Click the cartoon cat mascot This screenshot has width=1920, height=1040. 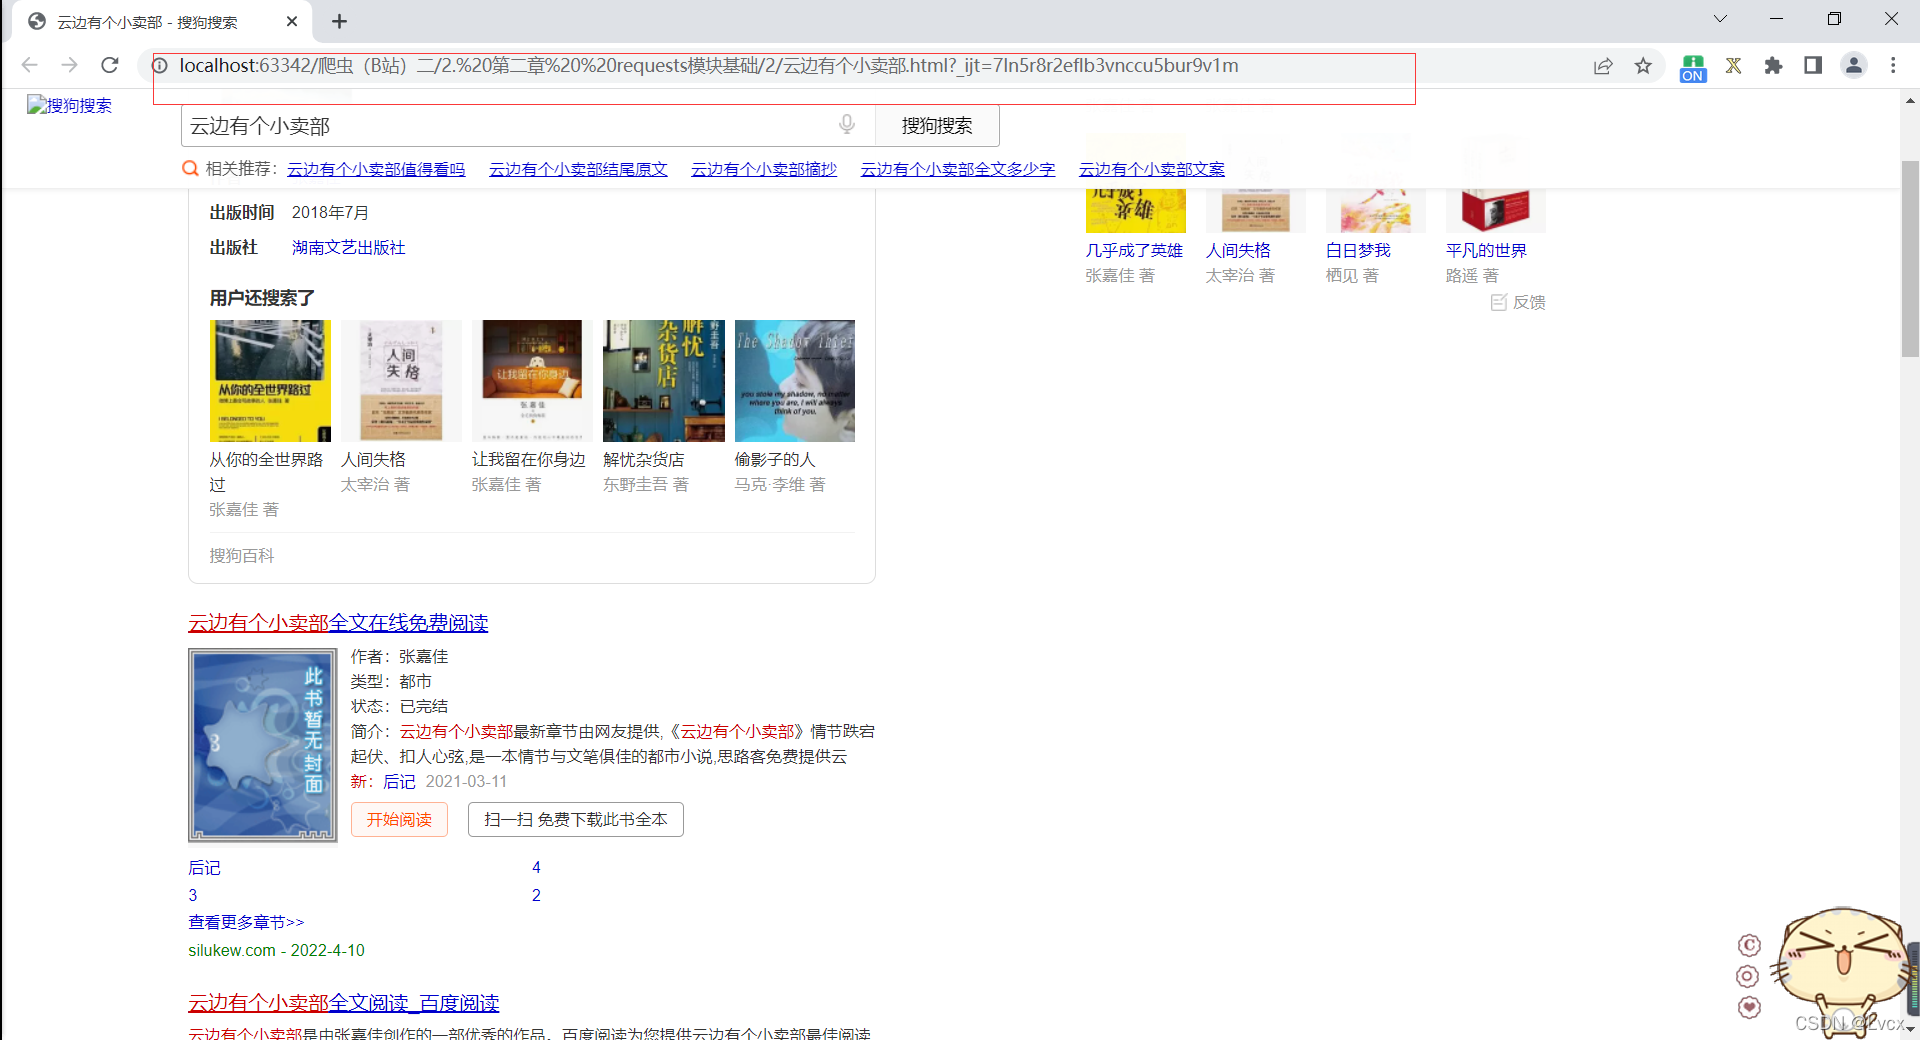point(1840,970)
